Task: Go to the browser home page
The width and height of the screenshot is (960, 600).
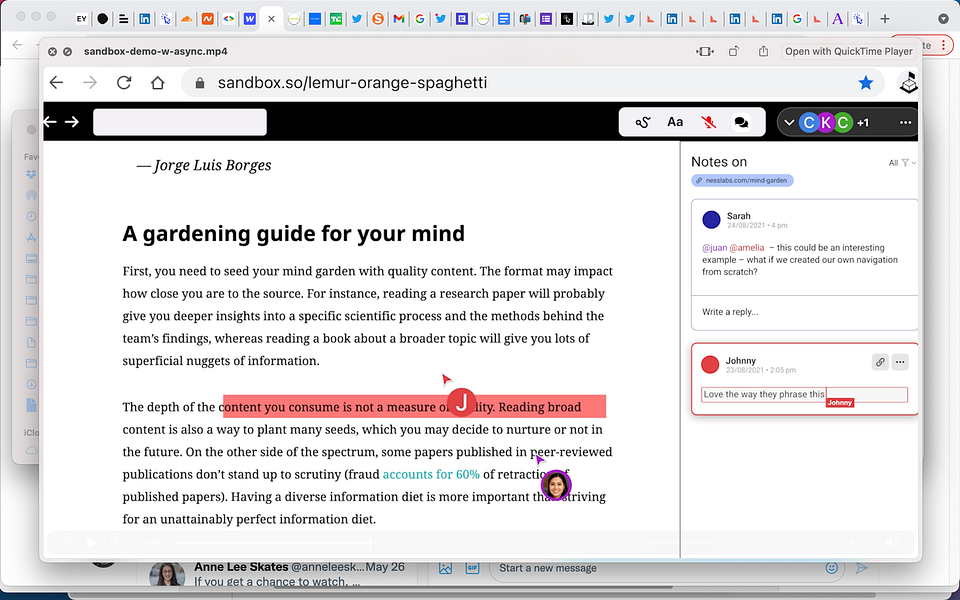Action: (157, 83)
